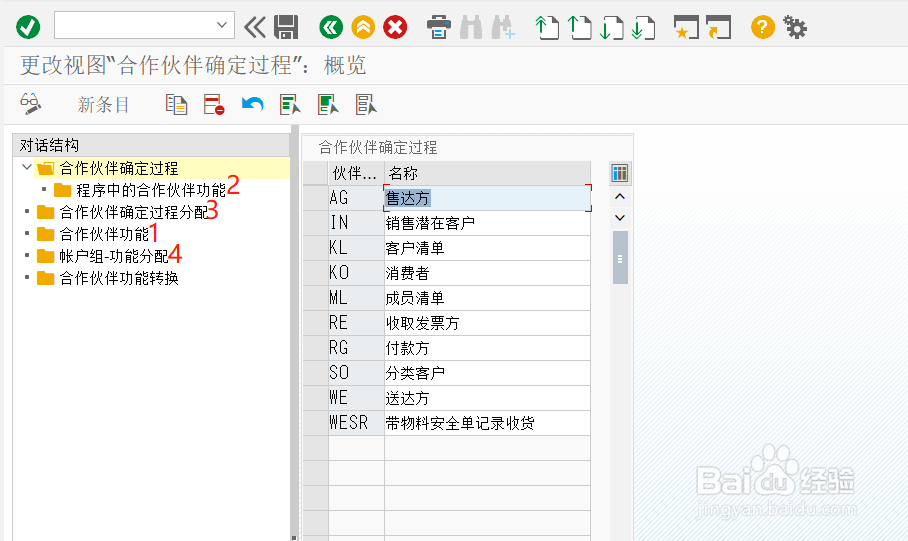Open the transaction command field dropdown

coord(221,25)
